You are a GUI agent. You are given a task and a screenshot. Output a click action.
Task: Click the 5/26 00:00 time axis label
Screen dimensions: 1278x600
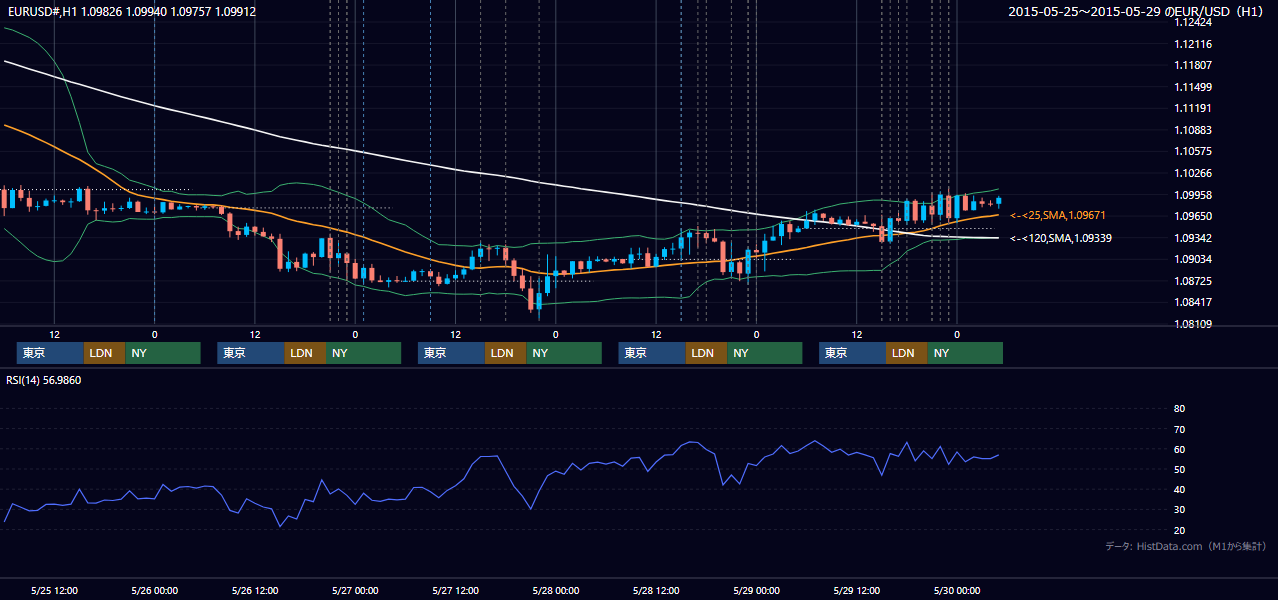(155, 590)
